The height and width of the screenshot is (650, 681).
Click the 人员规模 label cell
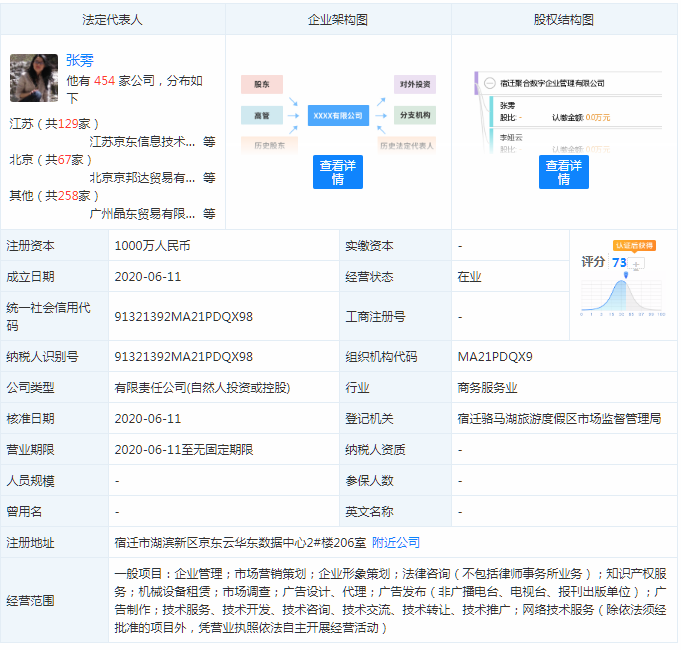coord(54,481)
